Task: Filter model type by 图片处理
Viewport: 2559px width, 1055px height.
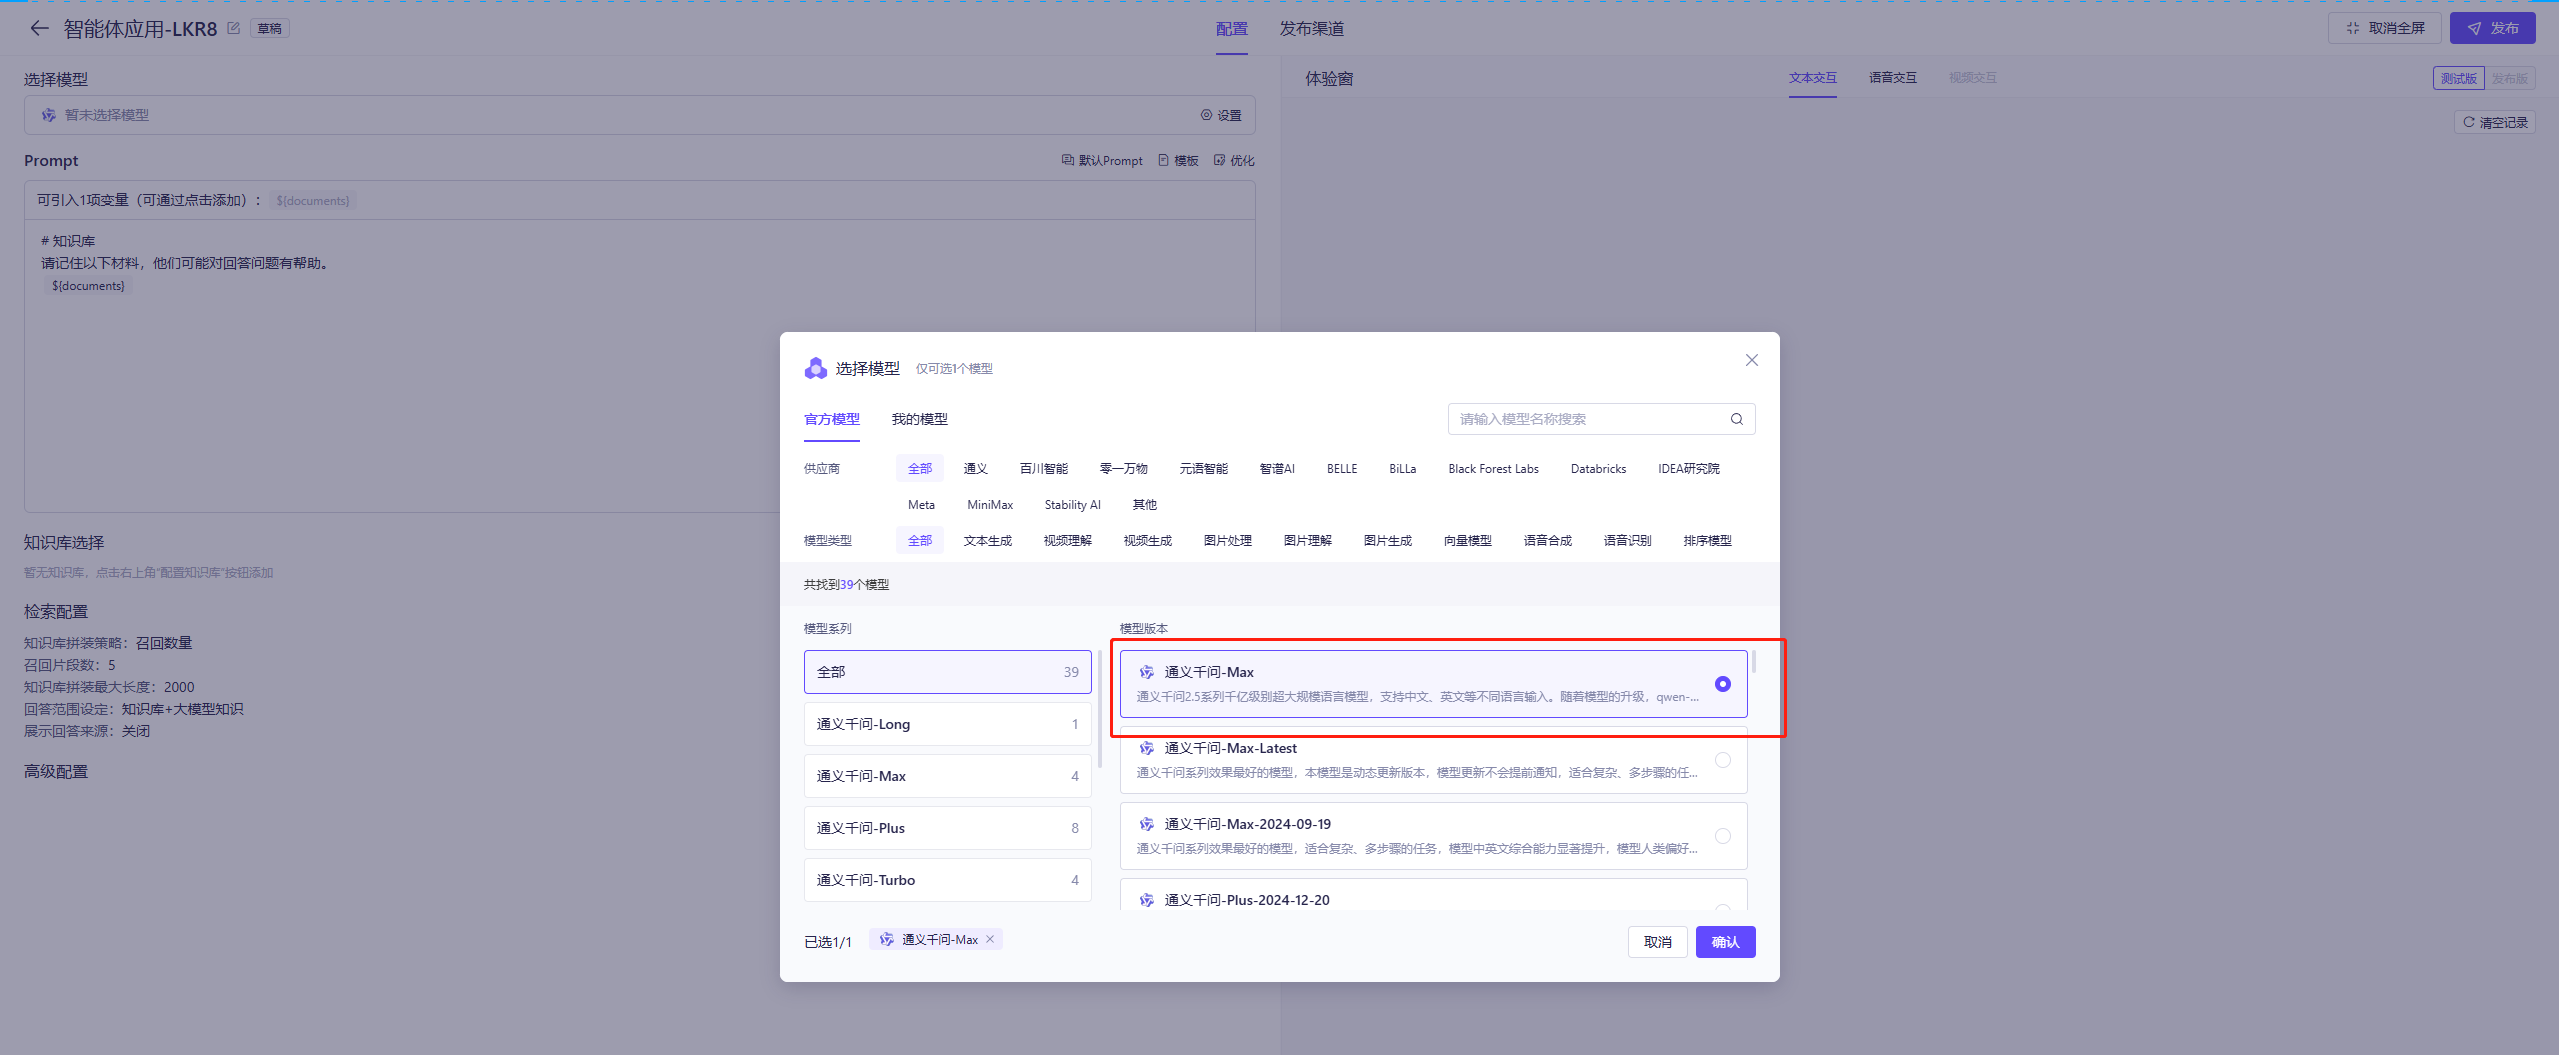Action: [1228, 541]
